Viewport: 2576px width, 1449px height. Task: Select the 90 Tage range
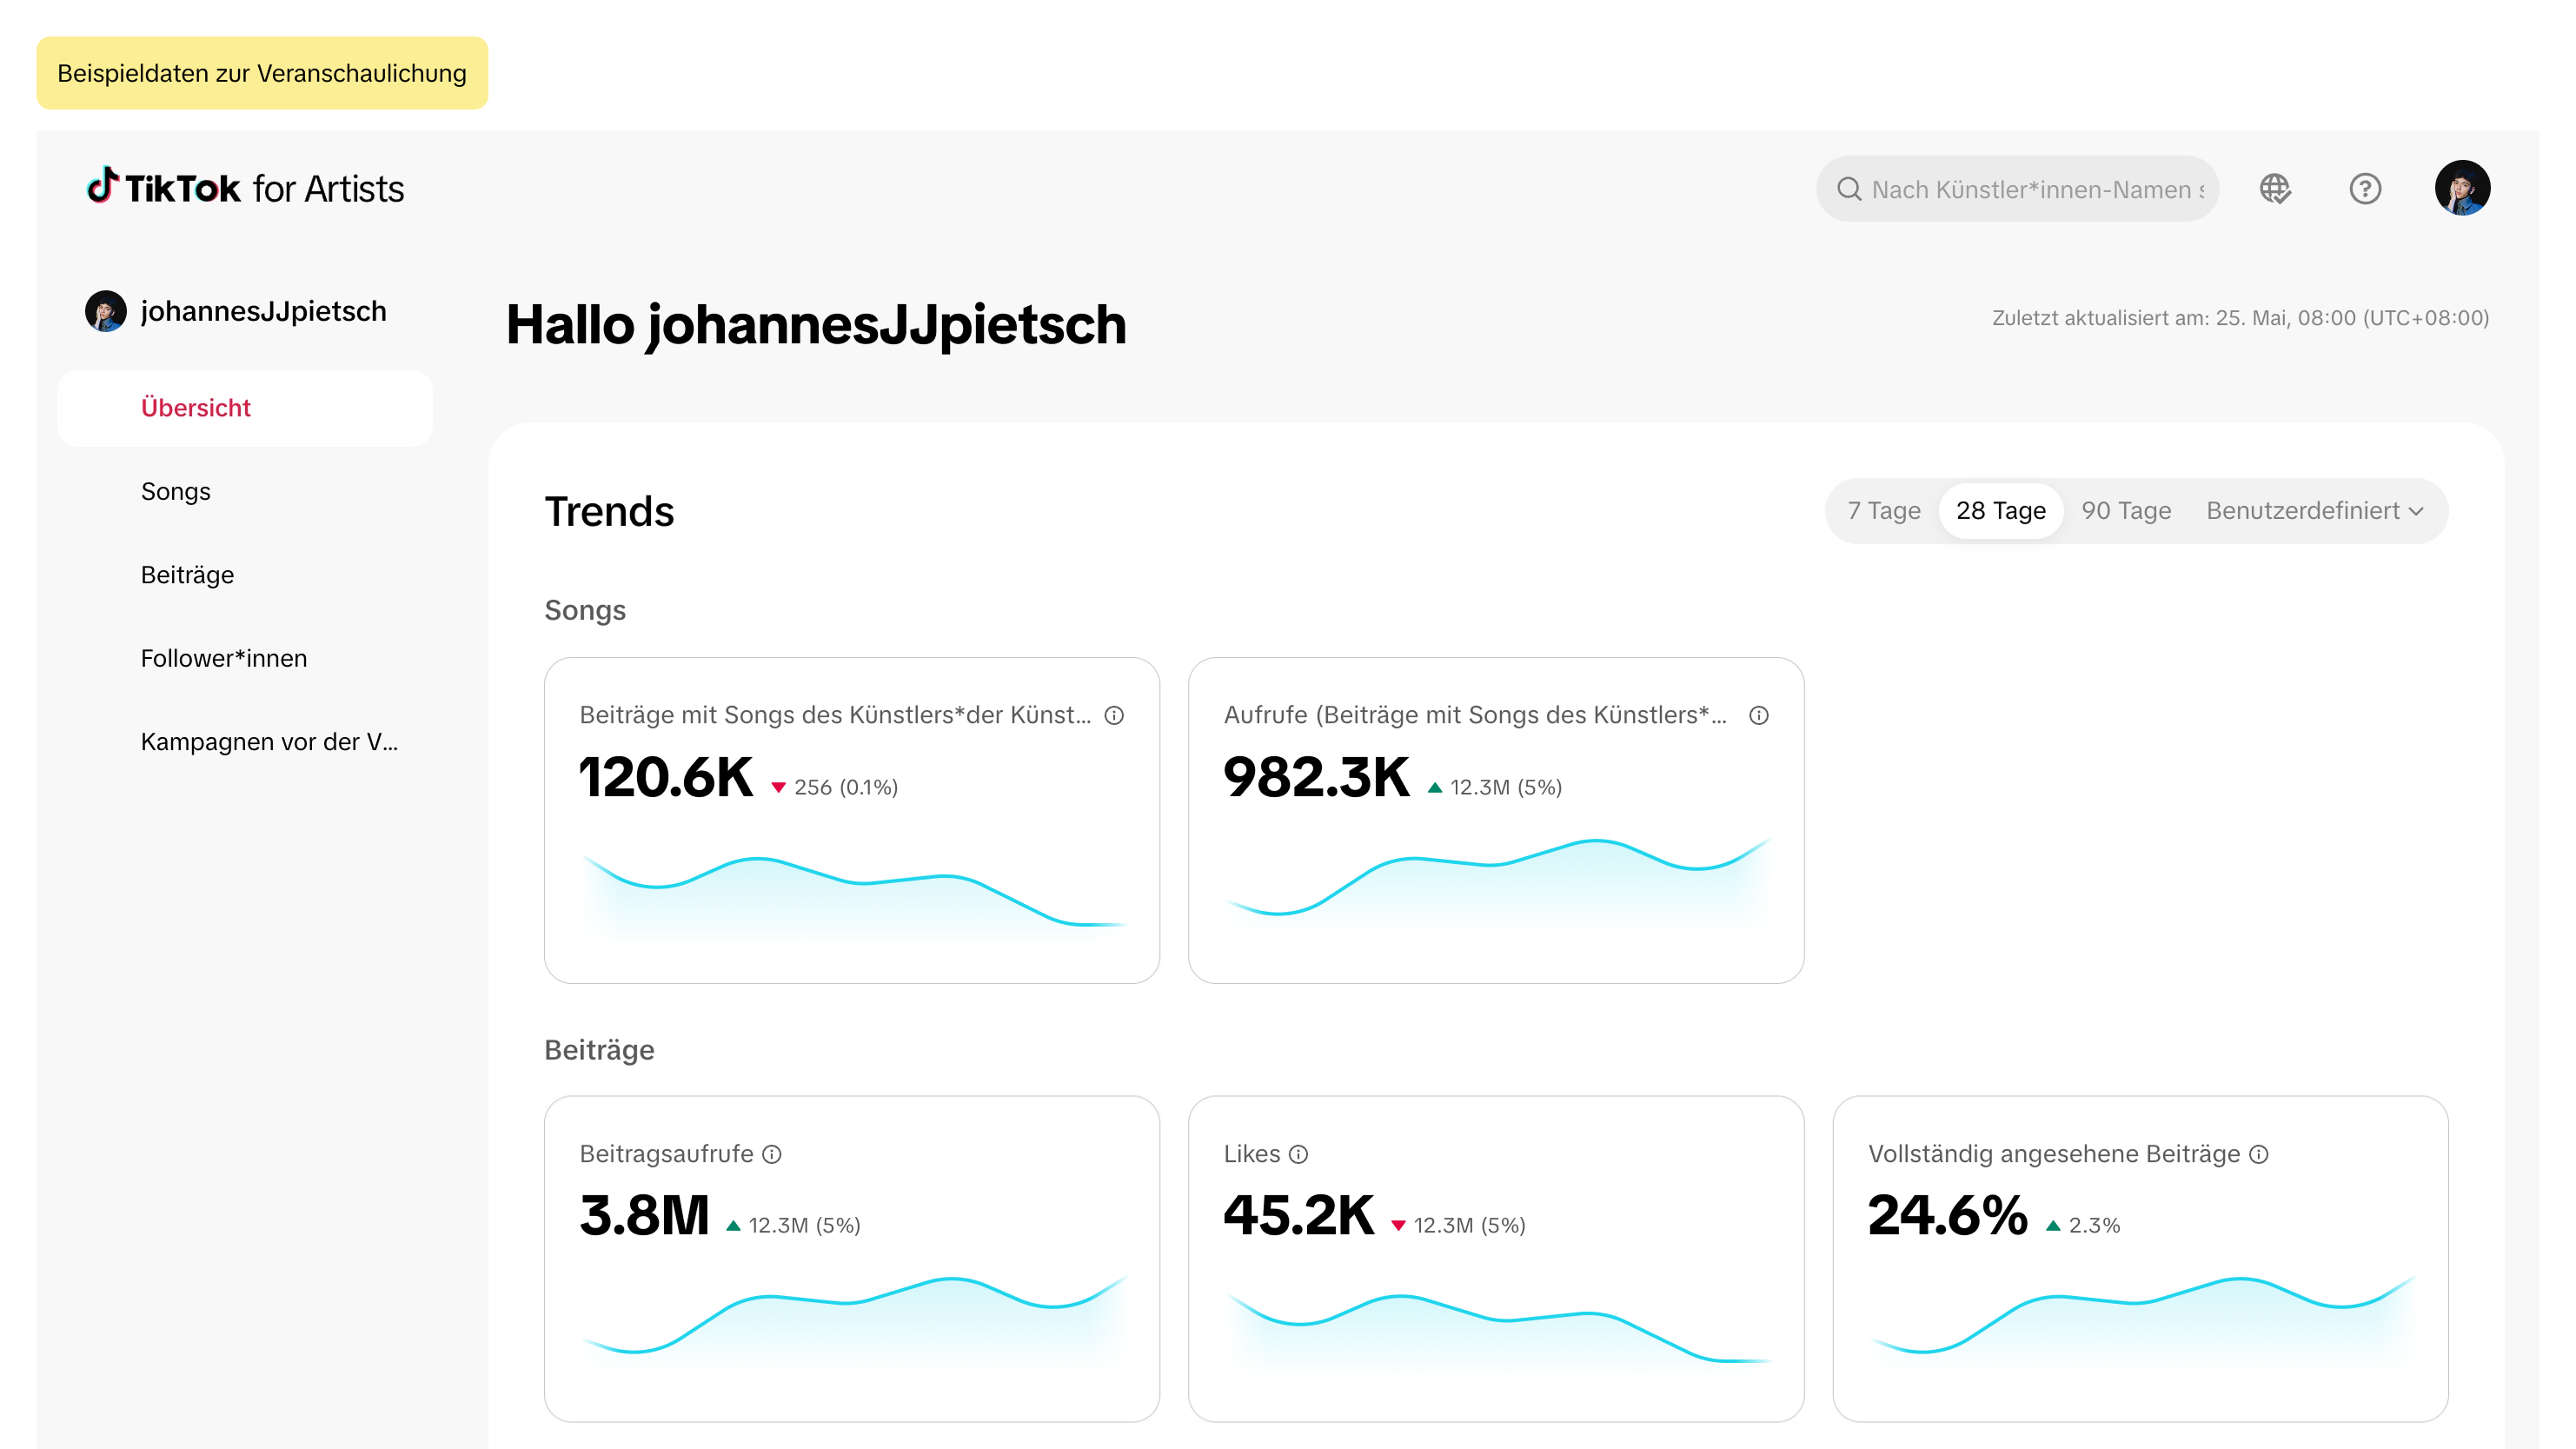[x=2126, y=511]
